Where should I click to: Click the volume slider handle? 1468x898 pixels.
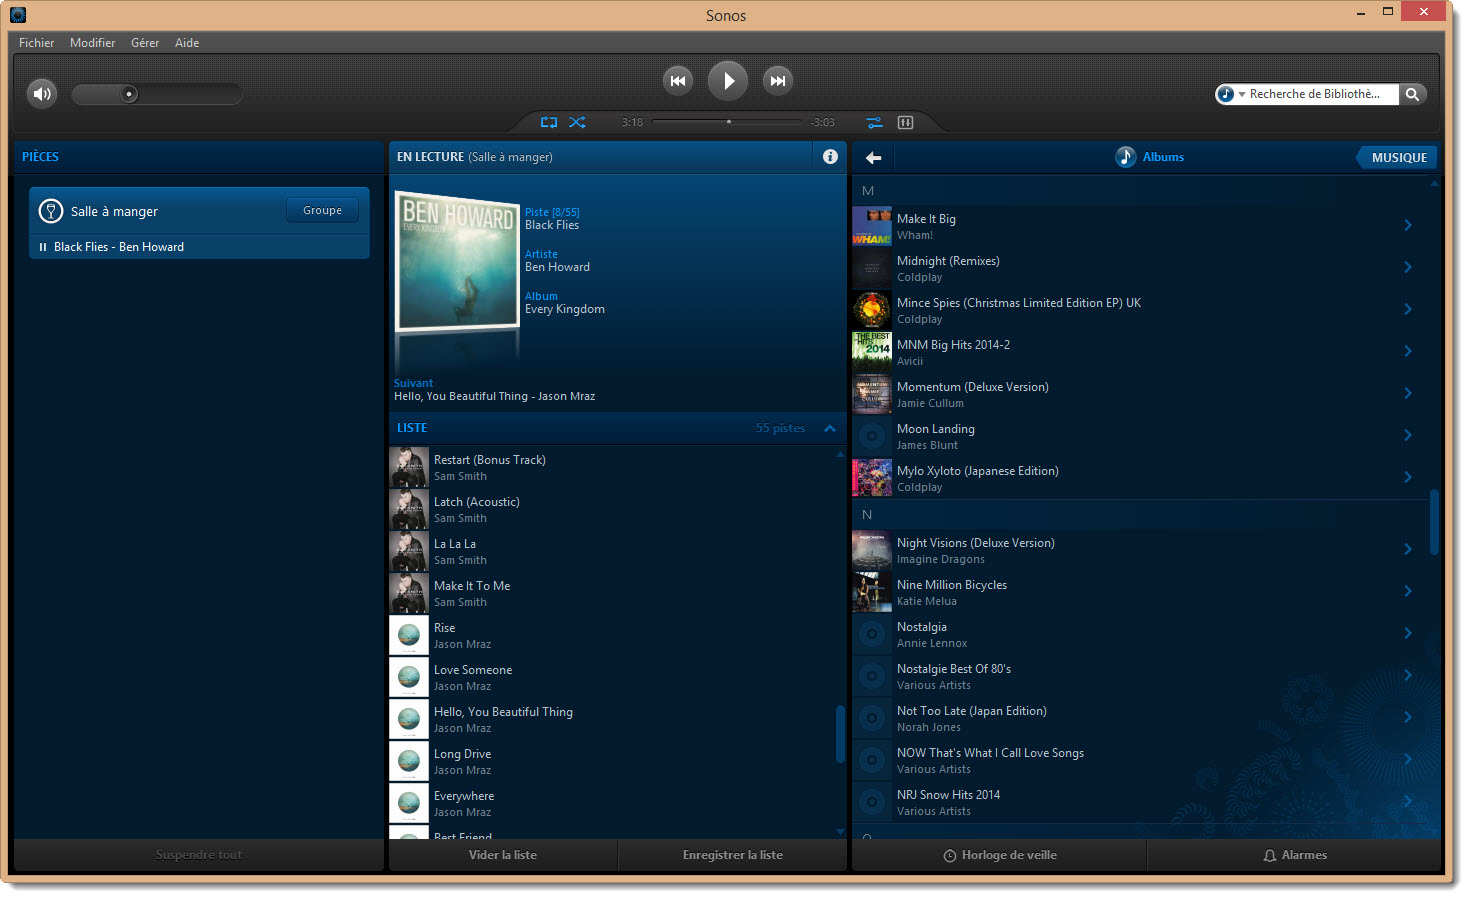(x=129, y=94)
